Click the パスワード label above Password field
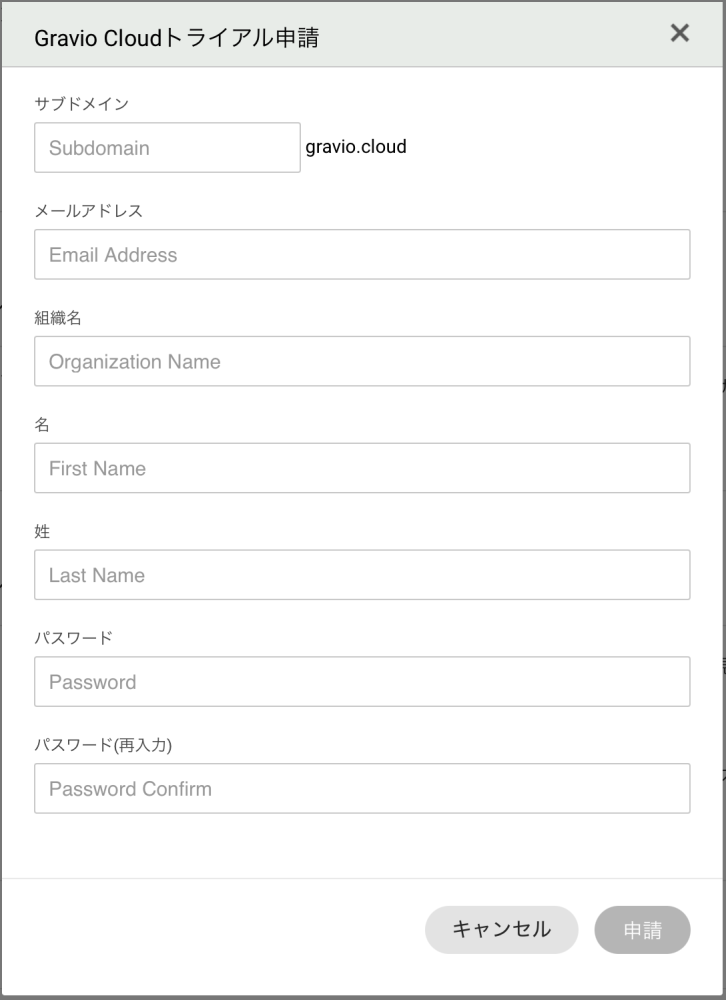 point(74,638)
